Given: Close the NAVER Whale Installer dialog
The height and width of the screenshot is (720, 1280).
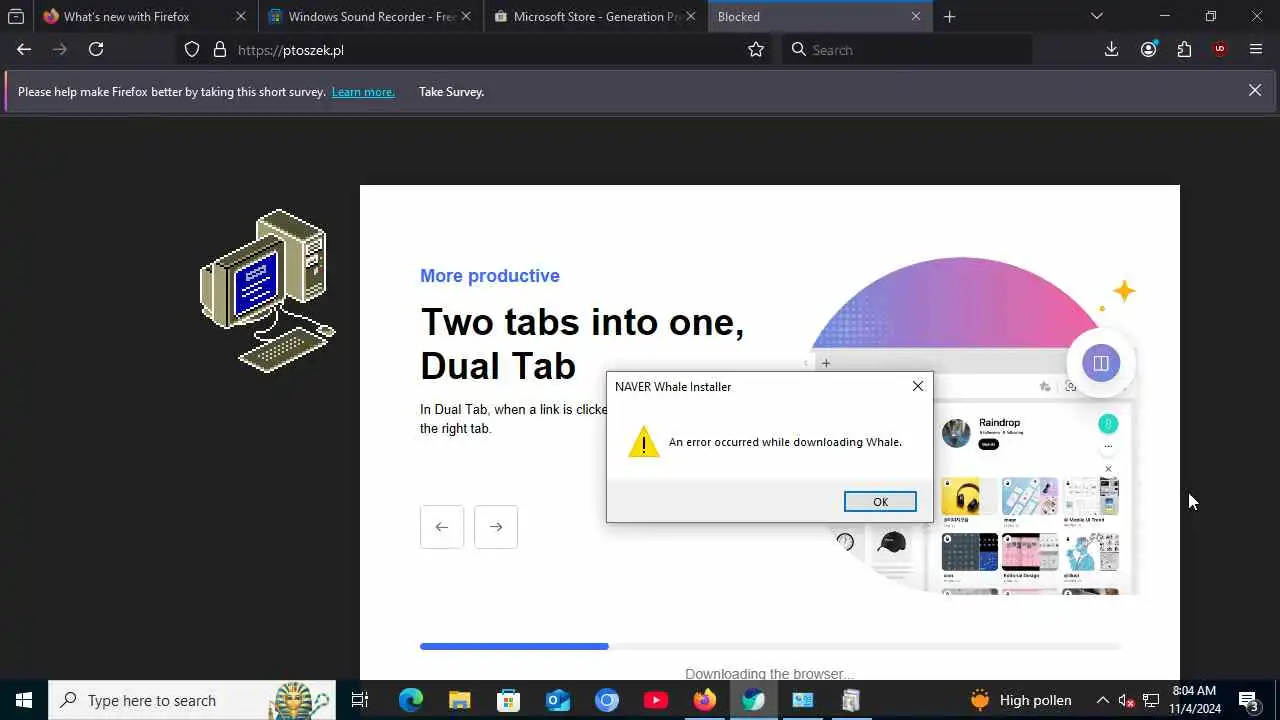Looking at the screenshot, I should (x=918, y=386).
